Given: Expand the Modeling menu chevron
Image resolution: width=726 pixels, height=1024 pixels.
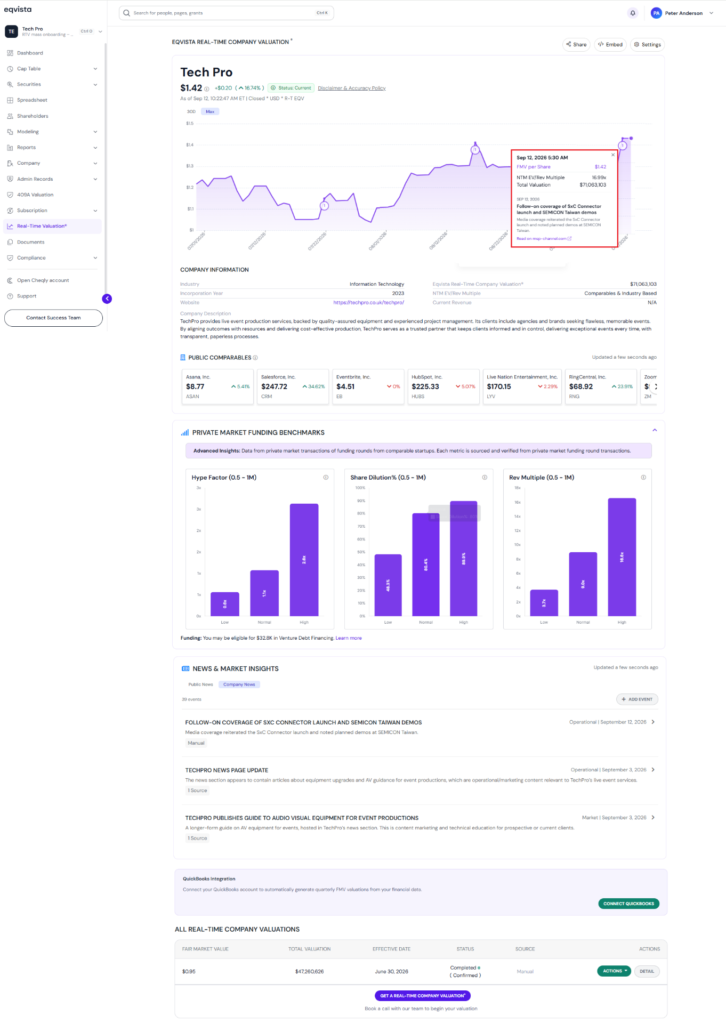Looking at the screenshot, I should [95, 132].
